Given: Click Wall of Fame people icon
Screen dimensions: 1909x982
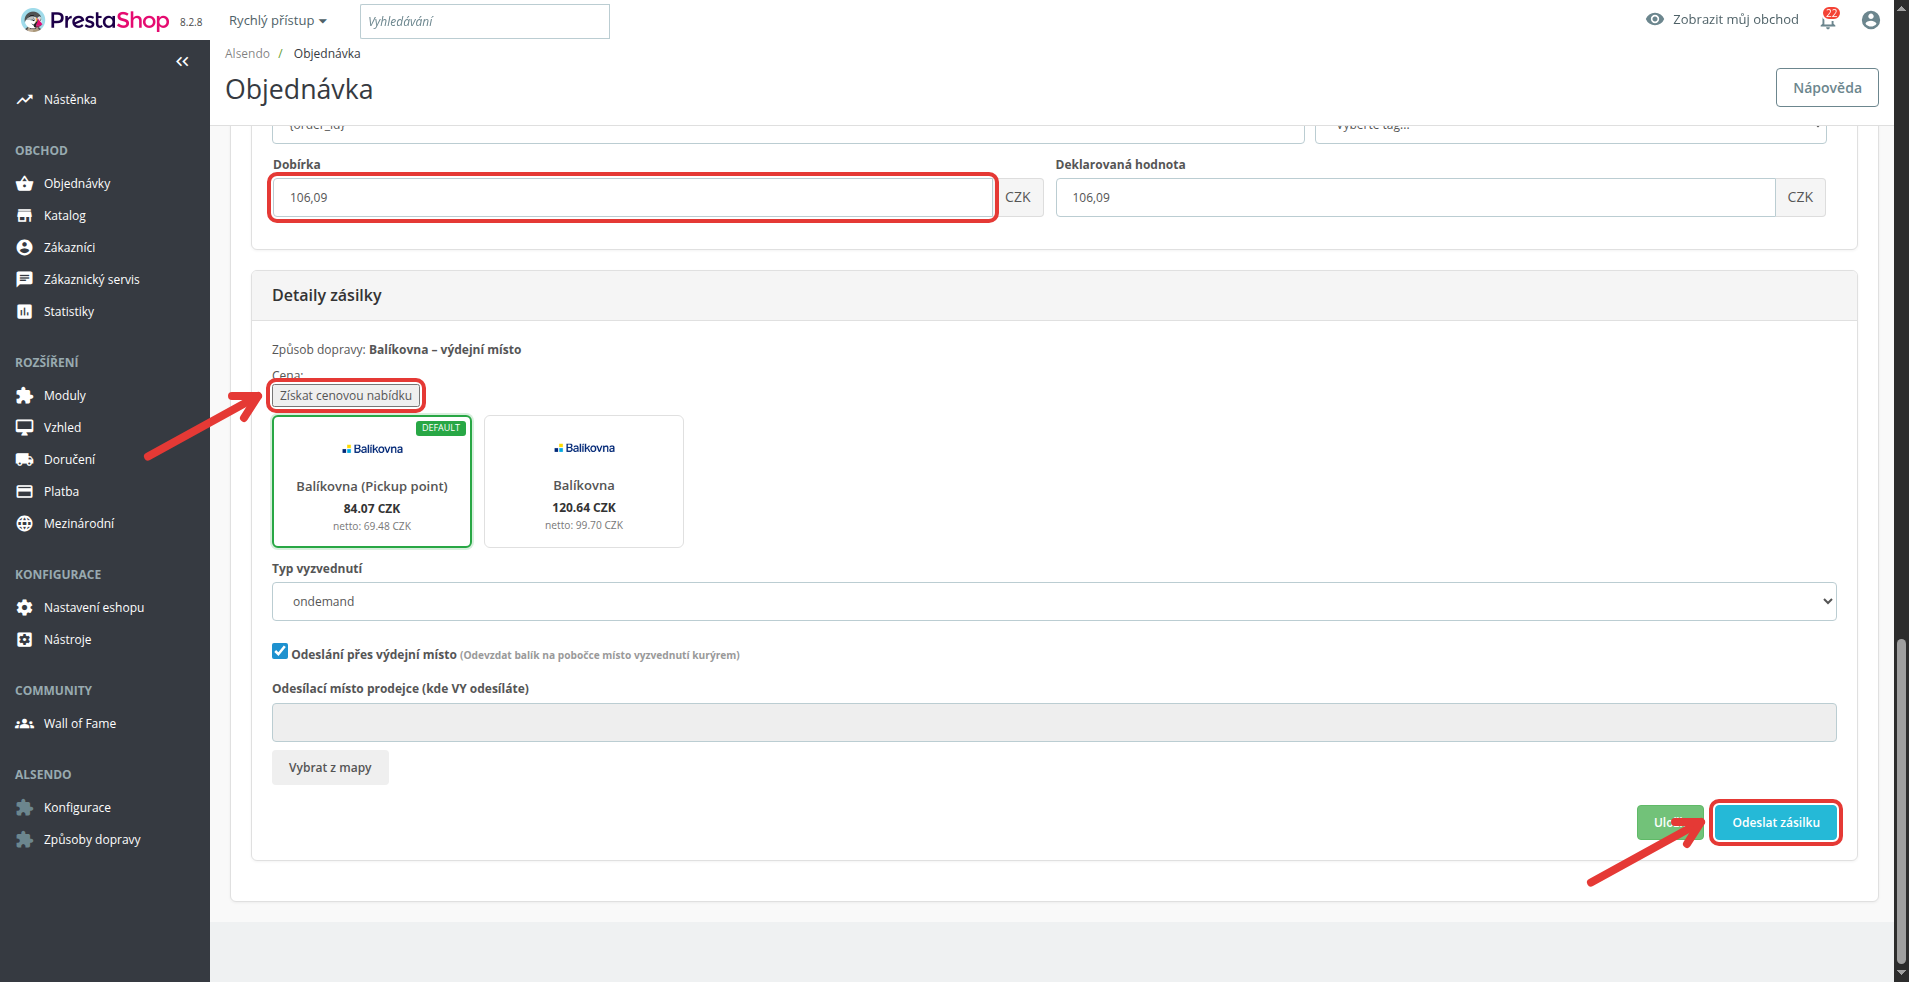Looking at the screenshot, I should pos(25,724).
